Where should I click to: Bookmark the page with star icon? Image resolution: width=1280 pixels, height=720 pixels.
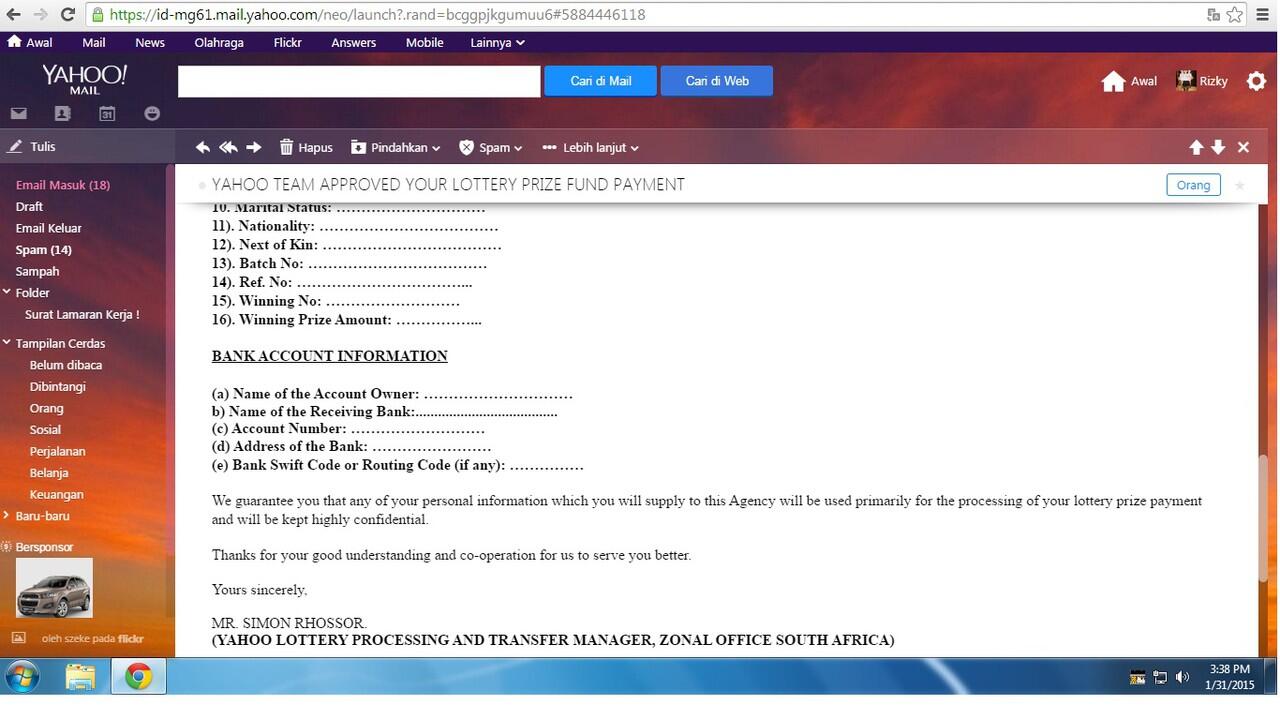click(x=1235, y=14)
